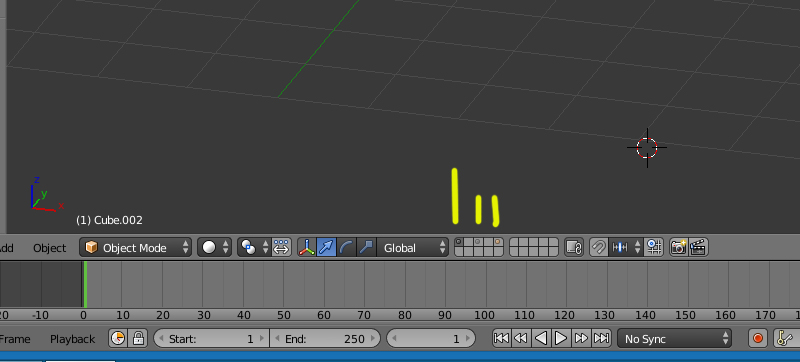Play the animation forward

(x=561, y=338)
